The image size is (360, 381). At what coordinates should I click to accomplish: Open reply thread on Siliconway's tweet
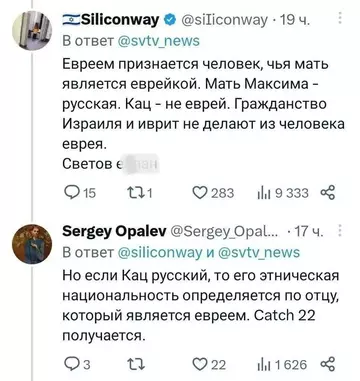pyautogui.click(x=79, y=193)
